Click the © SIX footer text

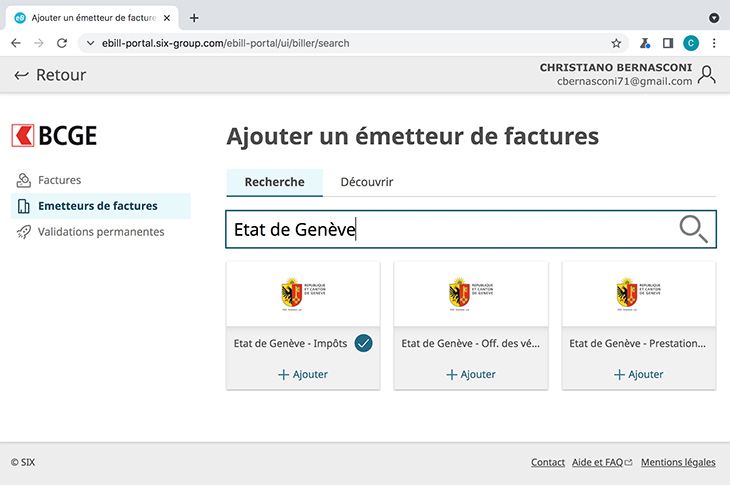[x=23, y=462]
